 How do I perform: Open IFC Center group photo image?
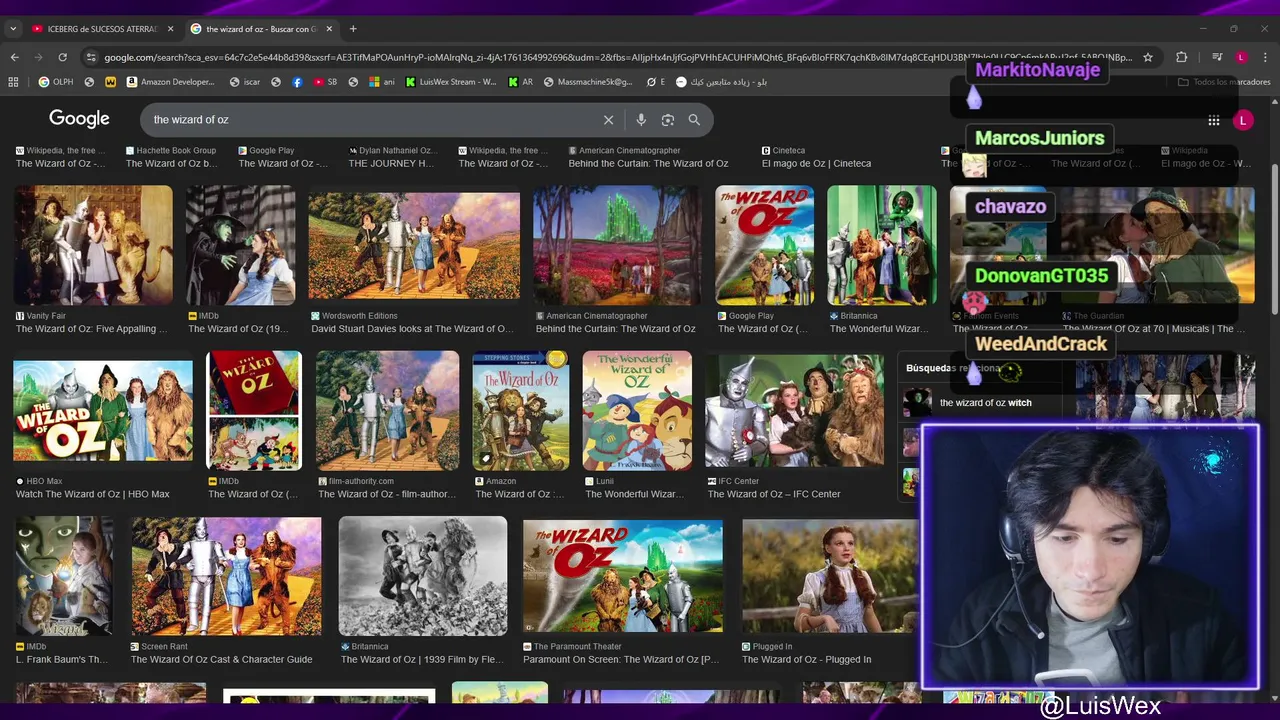point(795,410)
